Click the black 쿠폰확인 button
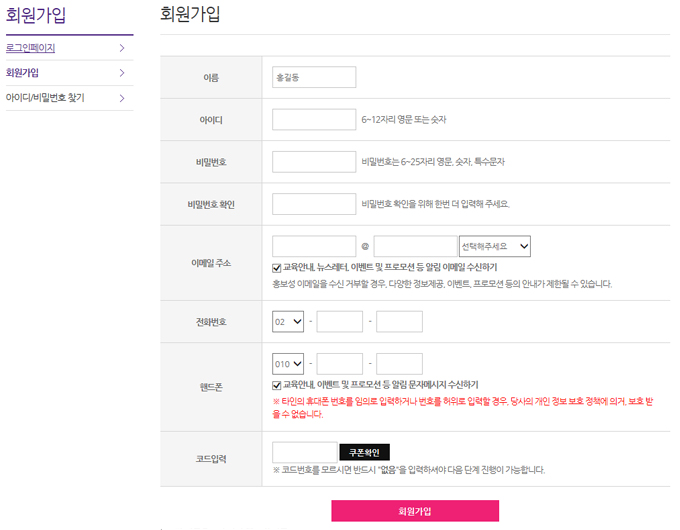680x530 pixels. pyautogui.click(x=365, y=453)
